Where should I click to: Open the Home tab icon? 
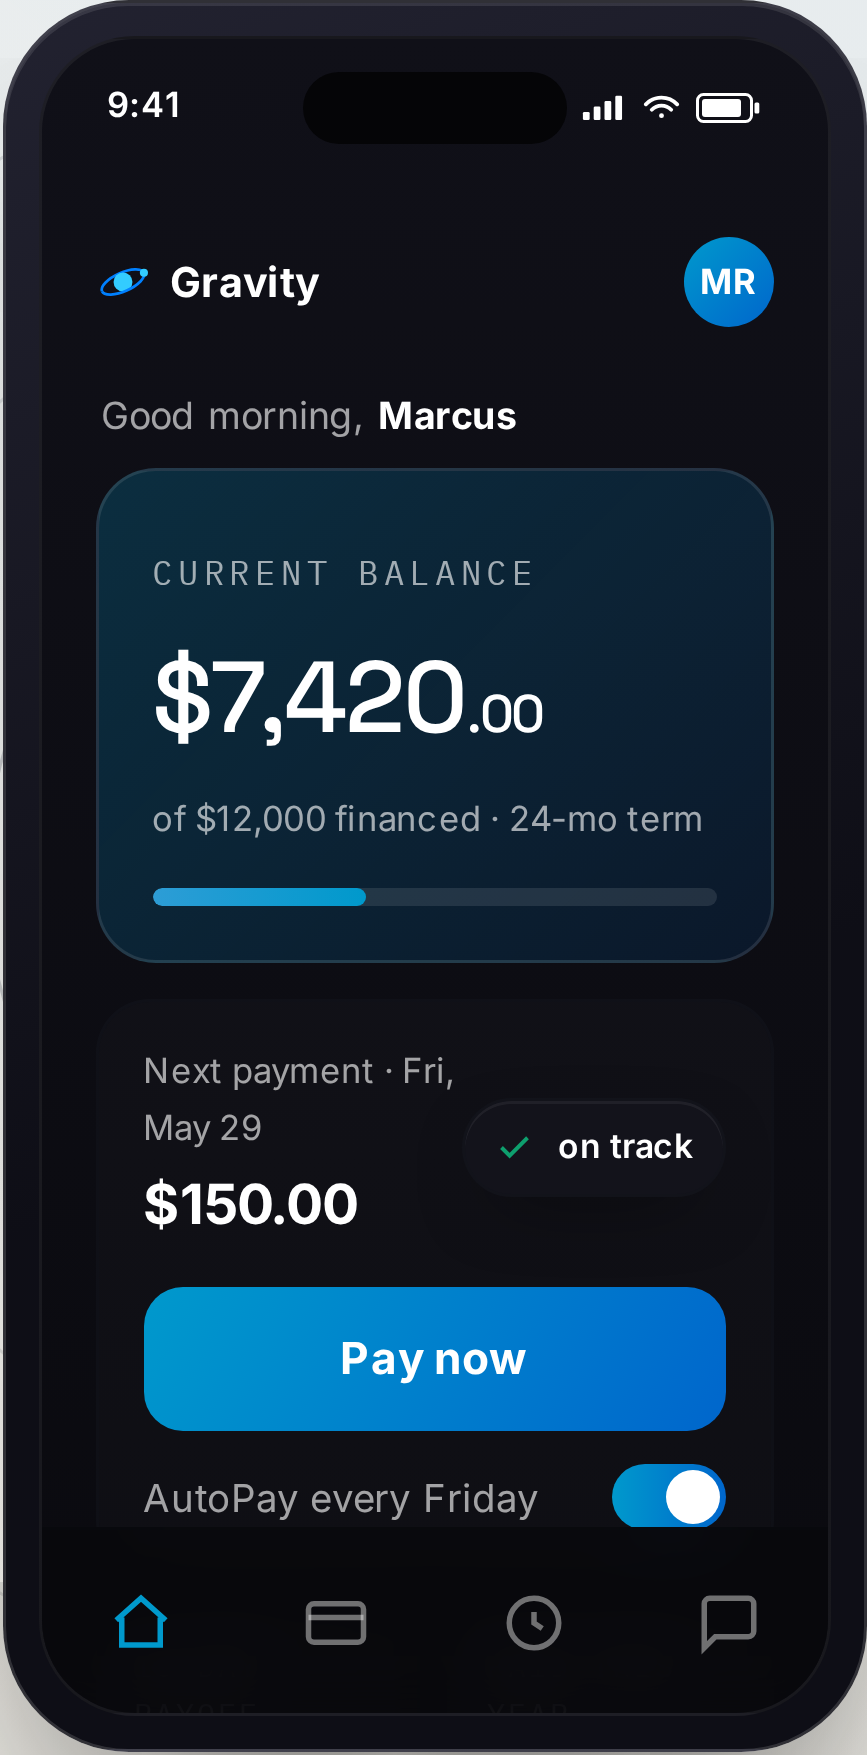pos(141,1621)
